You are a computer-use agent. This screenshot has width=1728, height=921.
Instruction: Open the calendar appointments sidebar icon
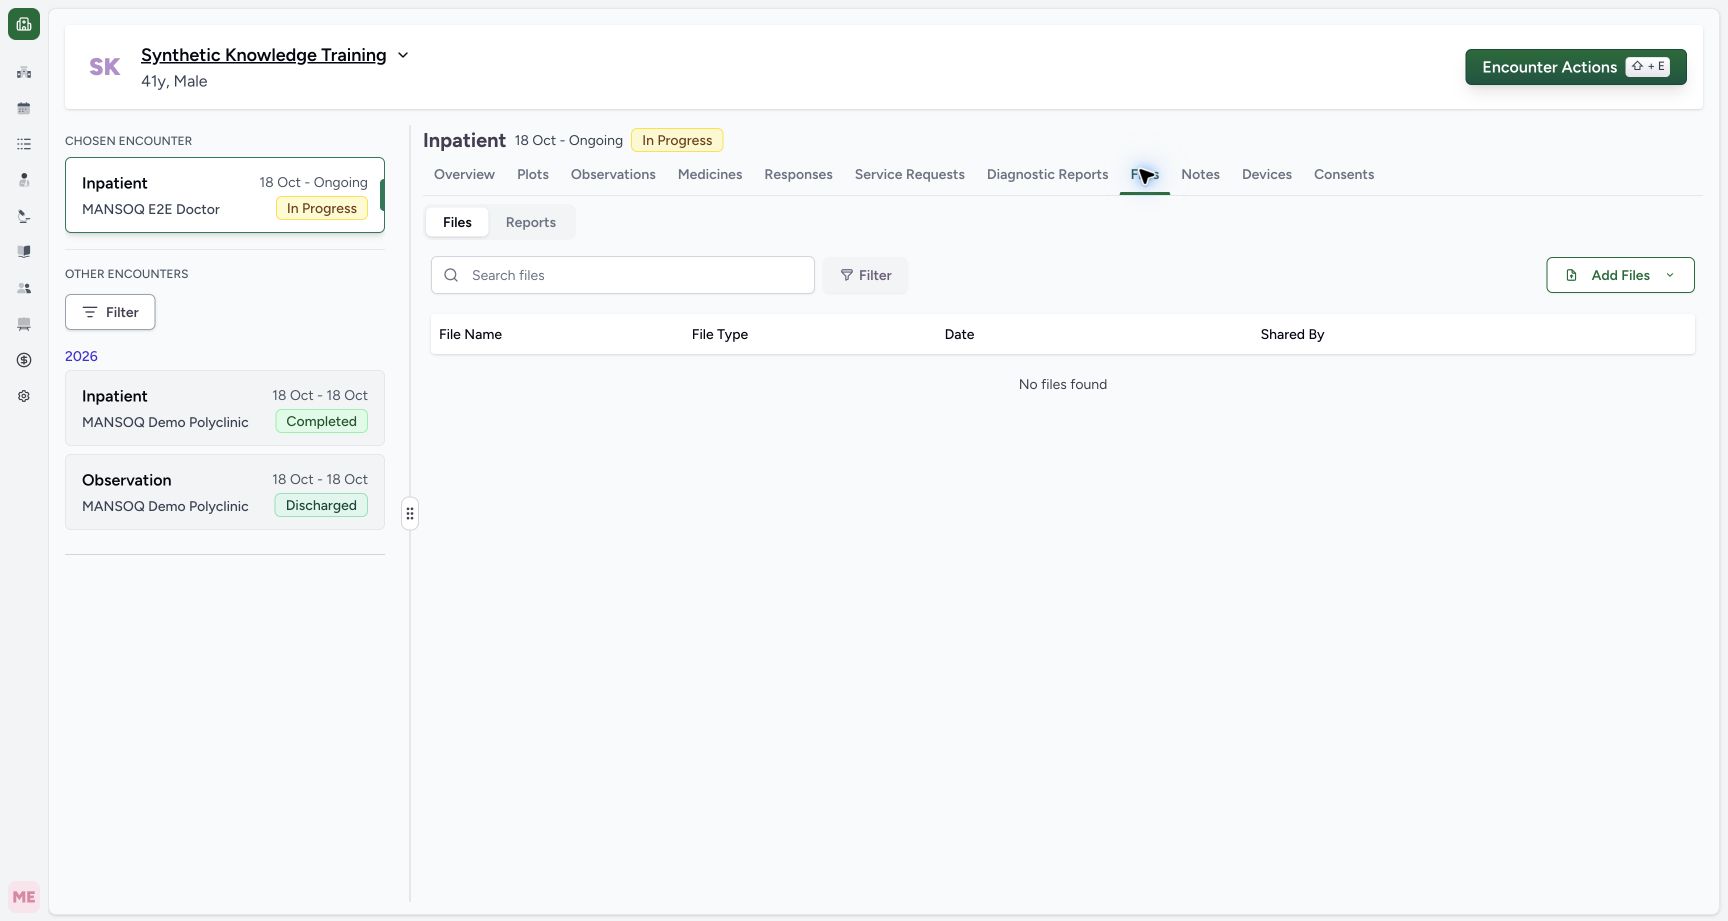tap(24, 108)
